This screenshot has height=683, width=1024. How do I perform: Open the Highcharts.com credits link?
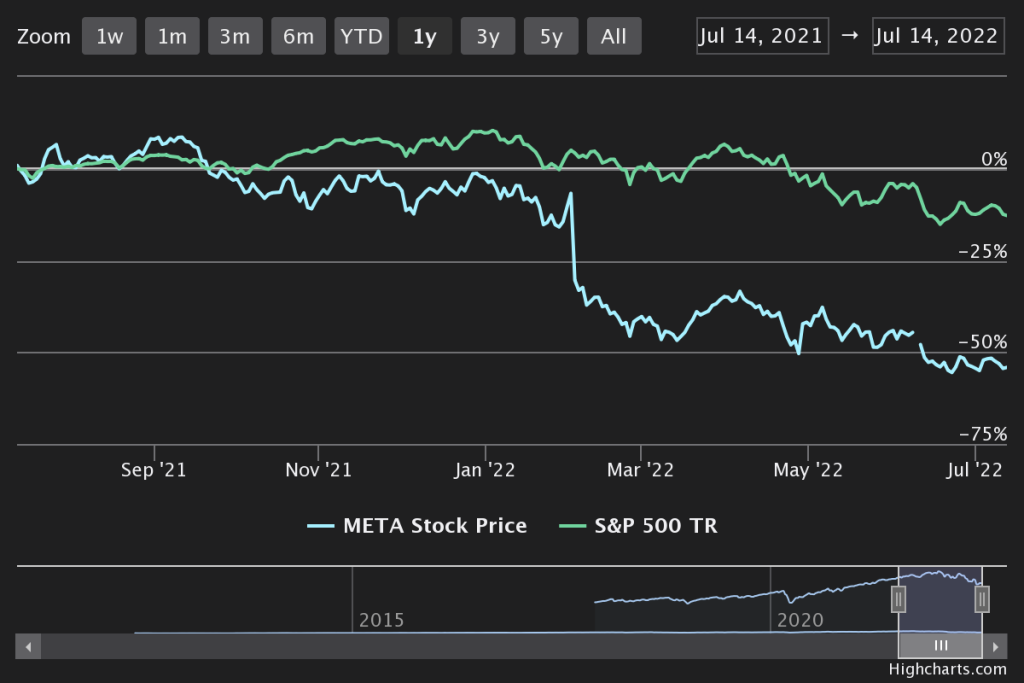[x=947, y=669]
